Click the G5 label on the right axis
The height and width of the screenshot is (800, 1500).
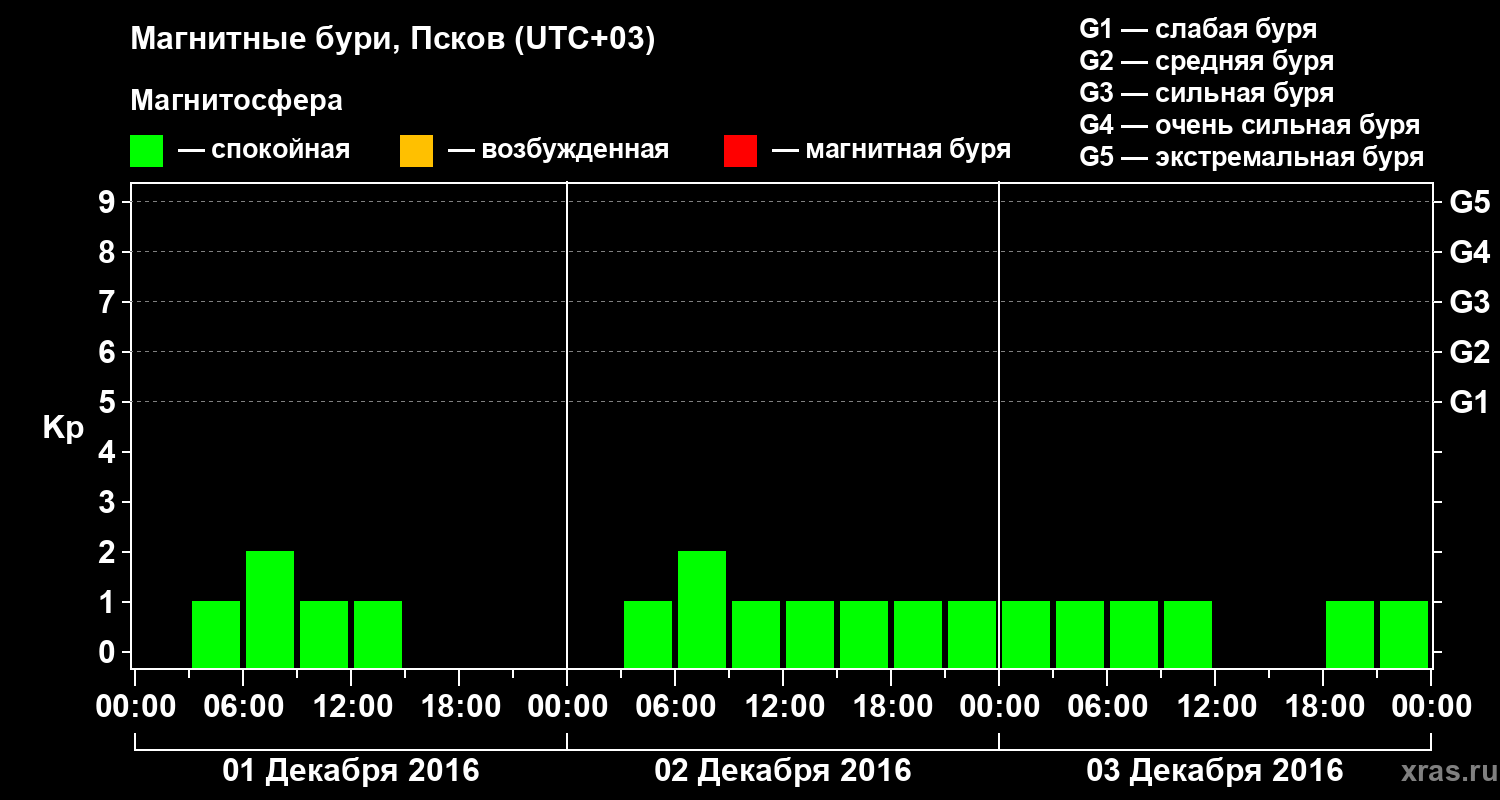(x=1469, y=203)
